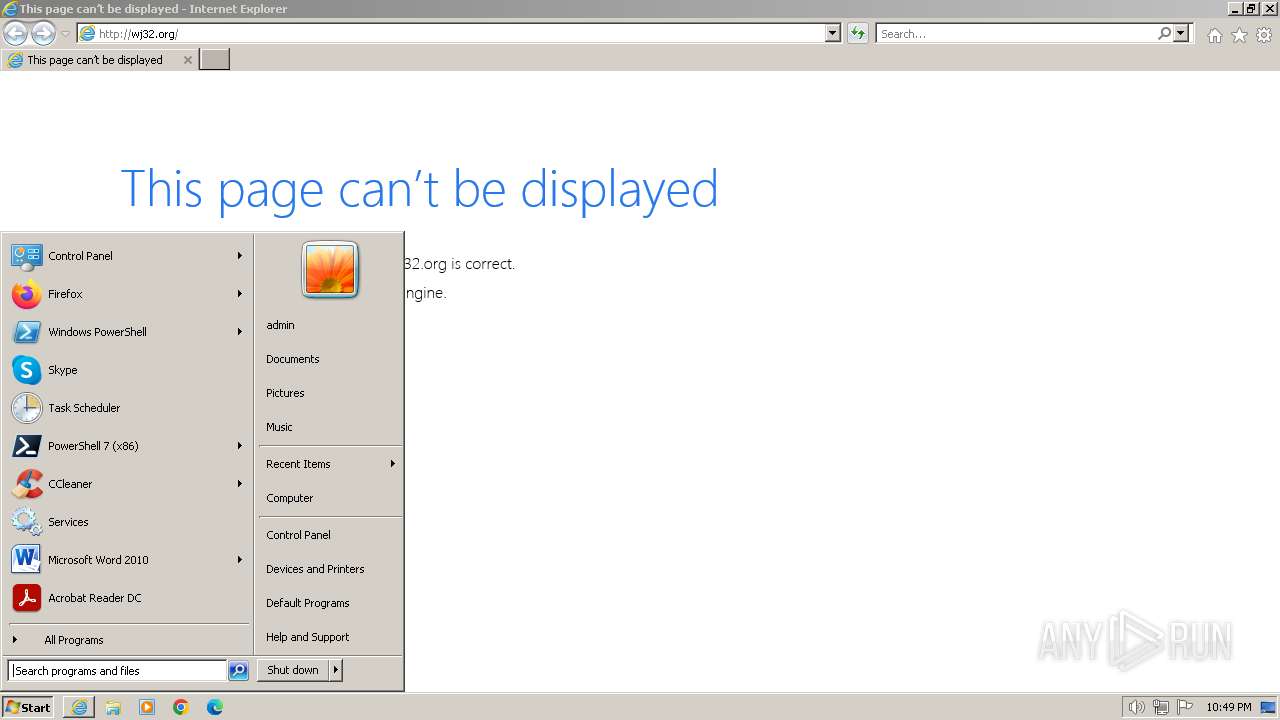This screenshot has height=720, width=1280.
Task: Open Devices and Printers
Action: pyautogui.click(x=330, y=569)
